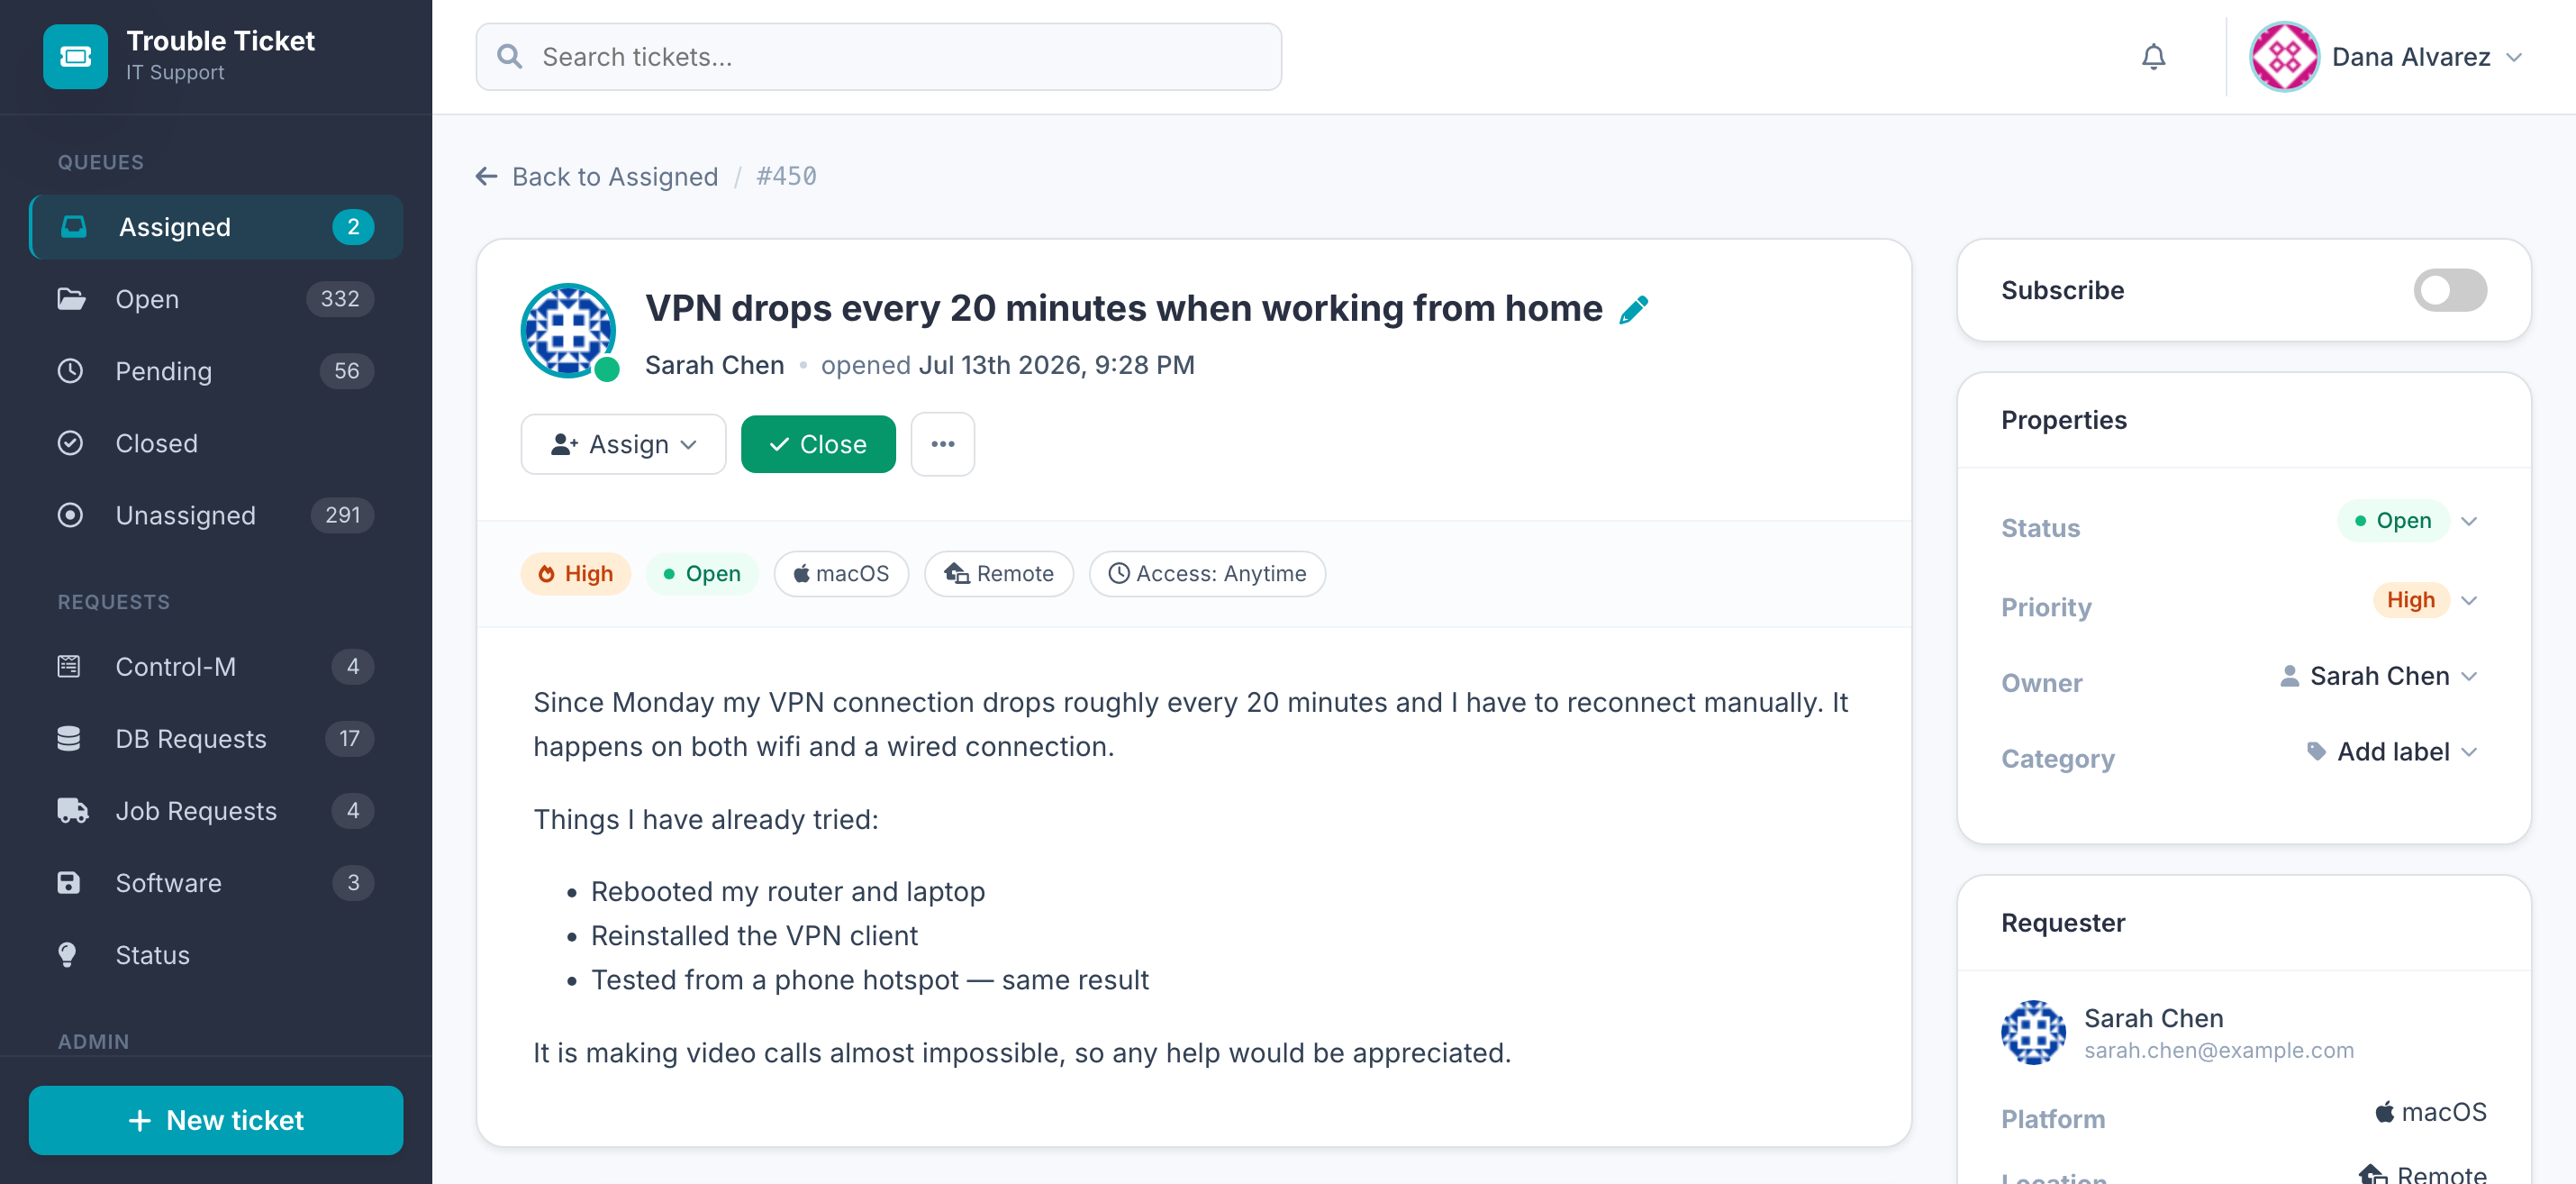The width and height of the screenshot is (2576, 1184).
Task: Click Dana Alvarez's profile avatar
Action: [x=2283, y=57]
